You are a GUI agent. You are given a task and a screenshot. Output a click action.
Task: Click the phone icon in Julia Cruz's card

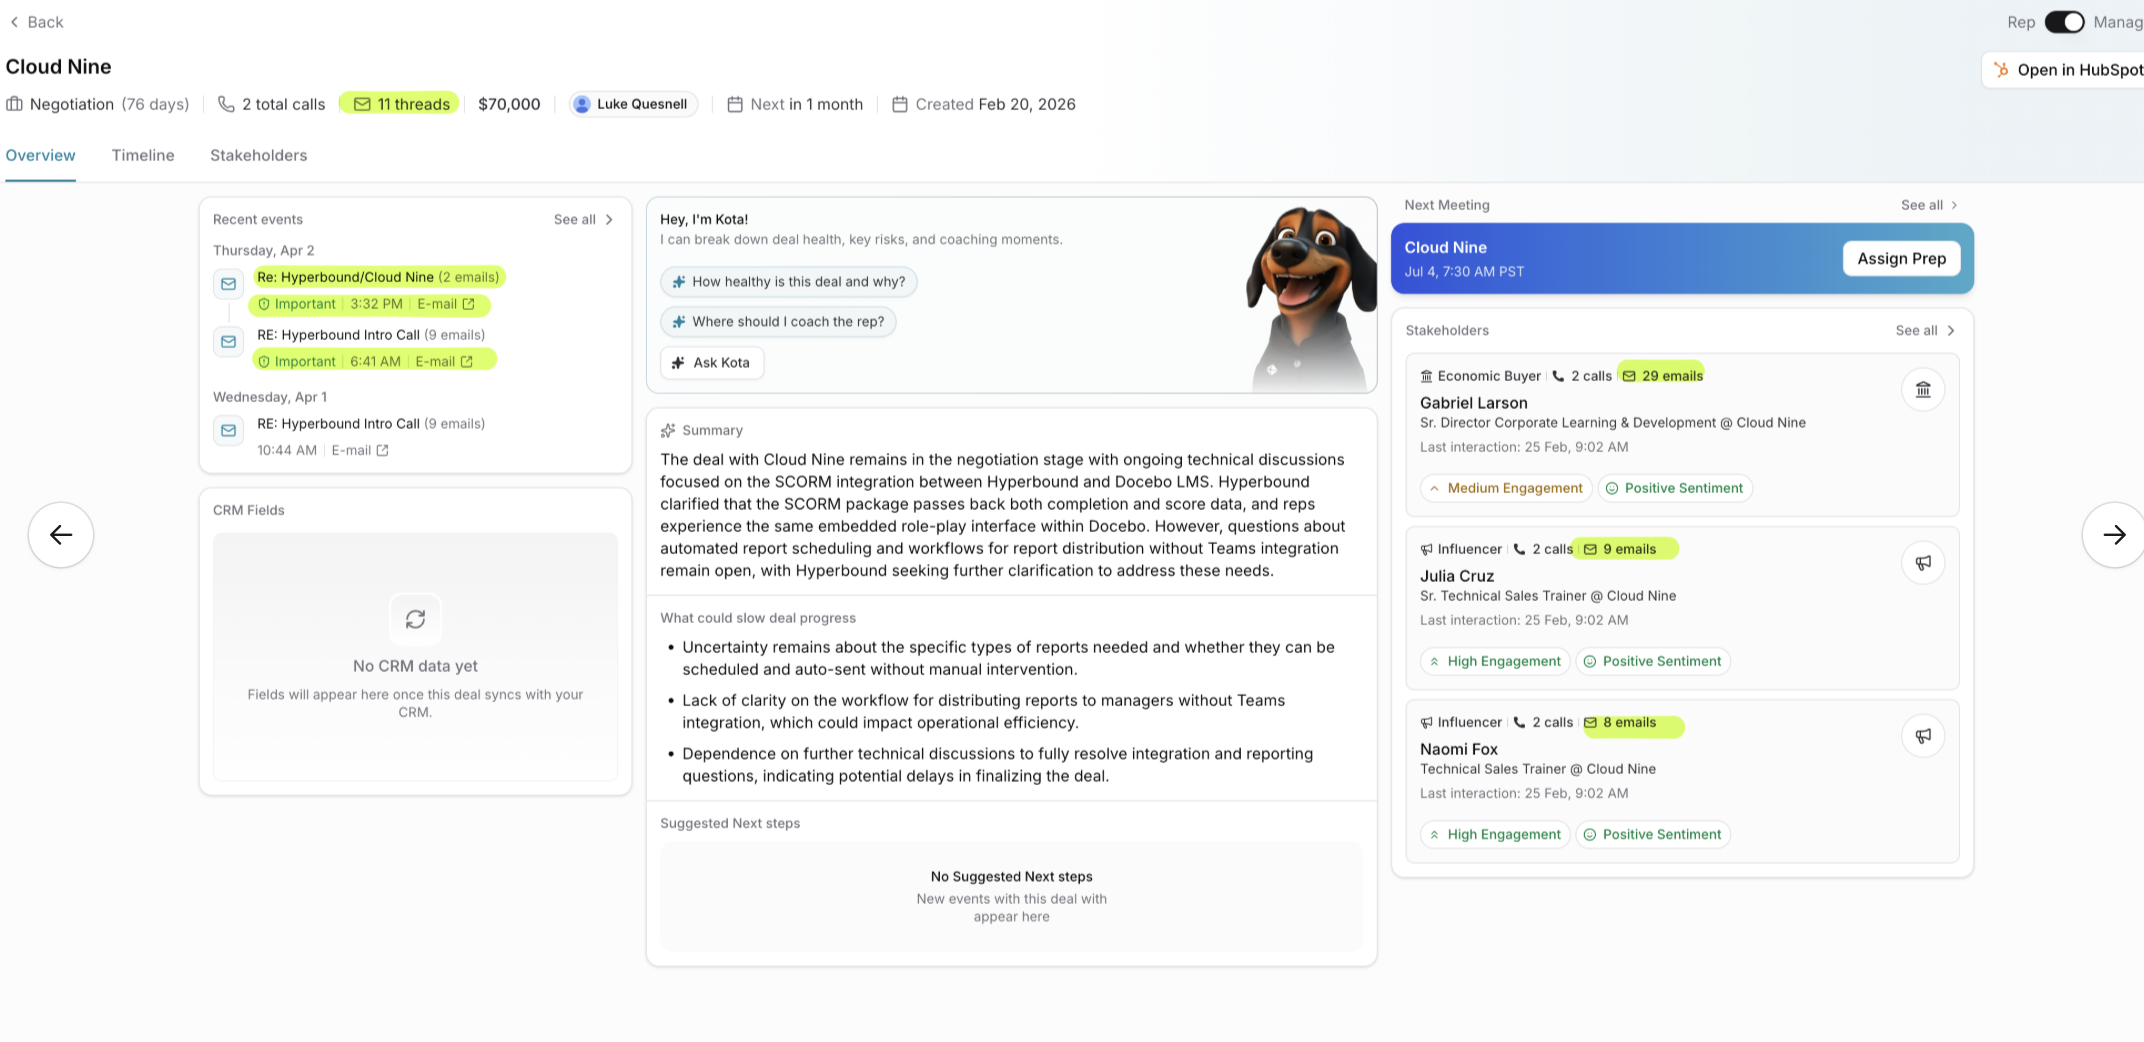click(x=1520, y=549)
